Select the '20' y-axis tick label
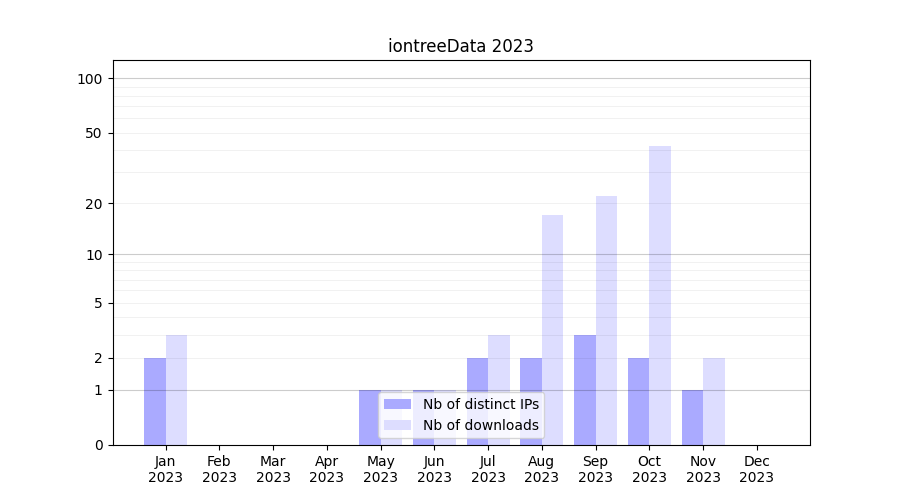Screen dimensions: 900x500 [93, 204]
